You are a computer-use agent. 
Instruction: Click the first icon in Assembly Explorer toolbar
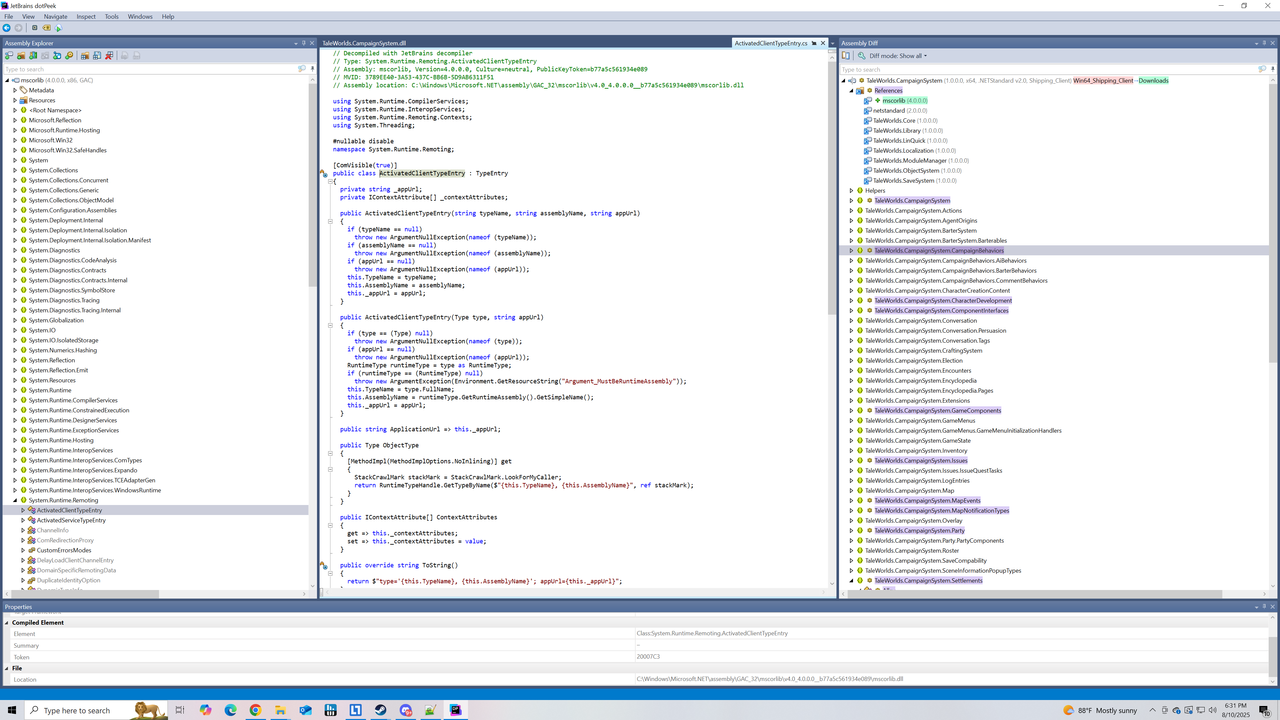[x=8, y=56]
